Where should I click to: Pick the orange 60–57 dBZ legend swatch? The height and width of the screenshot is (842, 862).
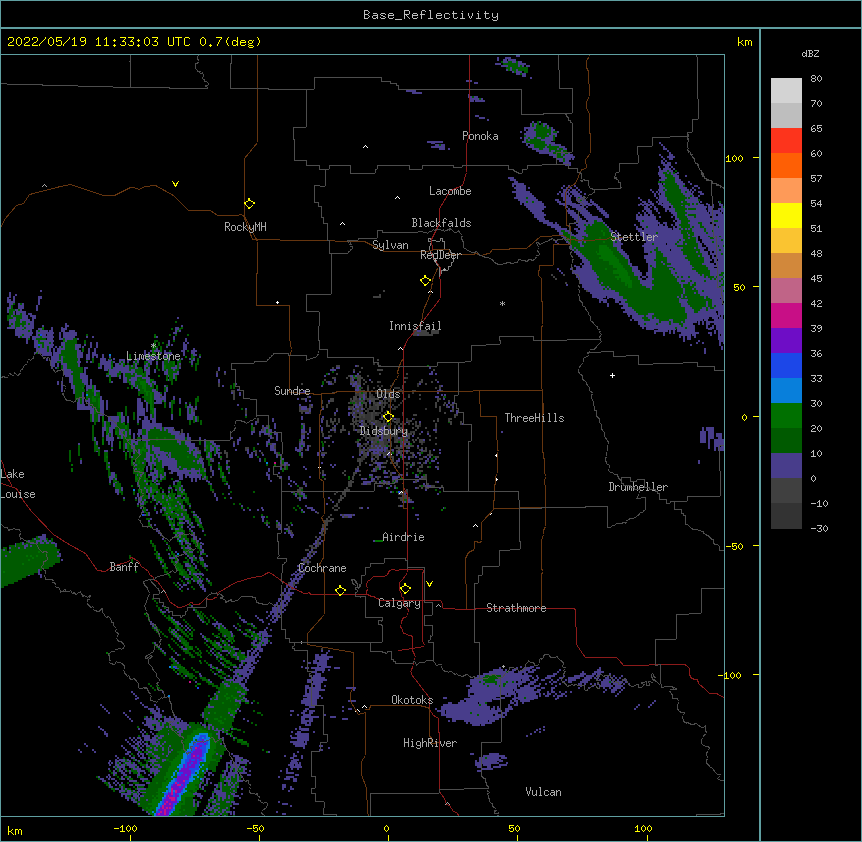(x=786, y=165)
